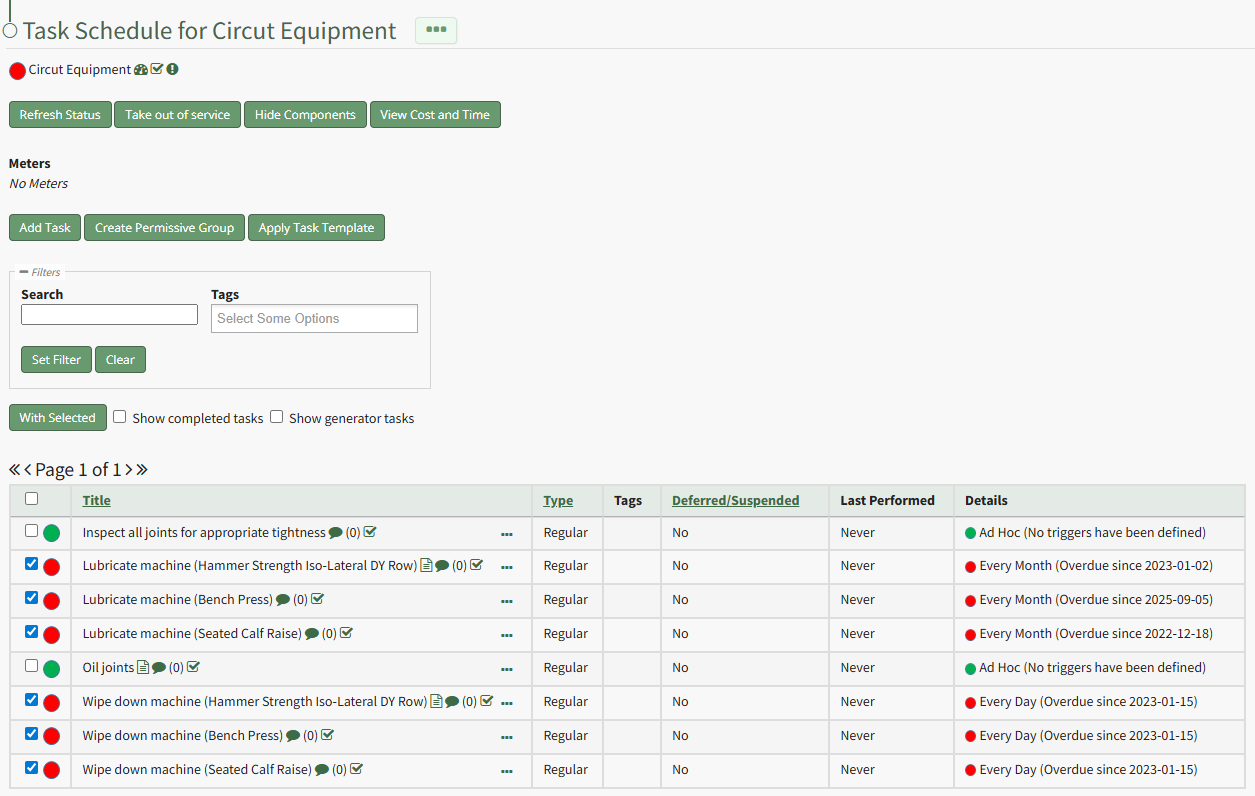Open comments for Wipe down machine (Seated Calf Raise)
The width and height of the screenshot is (1255, 796).
[x=322, y=770]
